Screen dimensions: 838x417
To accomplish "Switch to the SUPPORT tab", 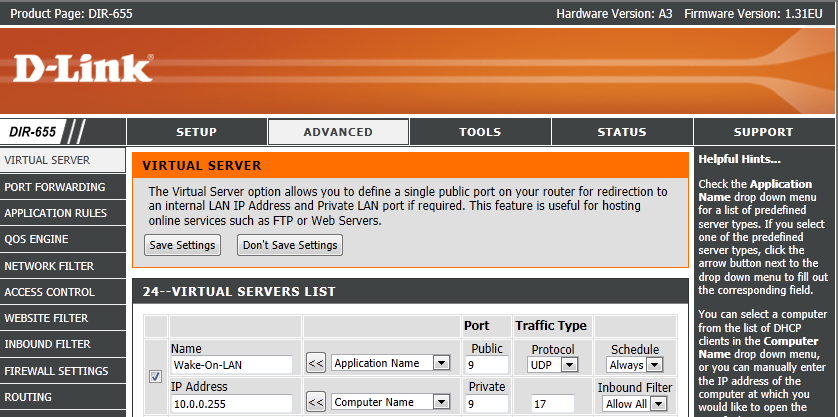I will pyautogui.click(x=764, y=132).
